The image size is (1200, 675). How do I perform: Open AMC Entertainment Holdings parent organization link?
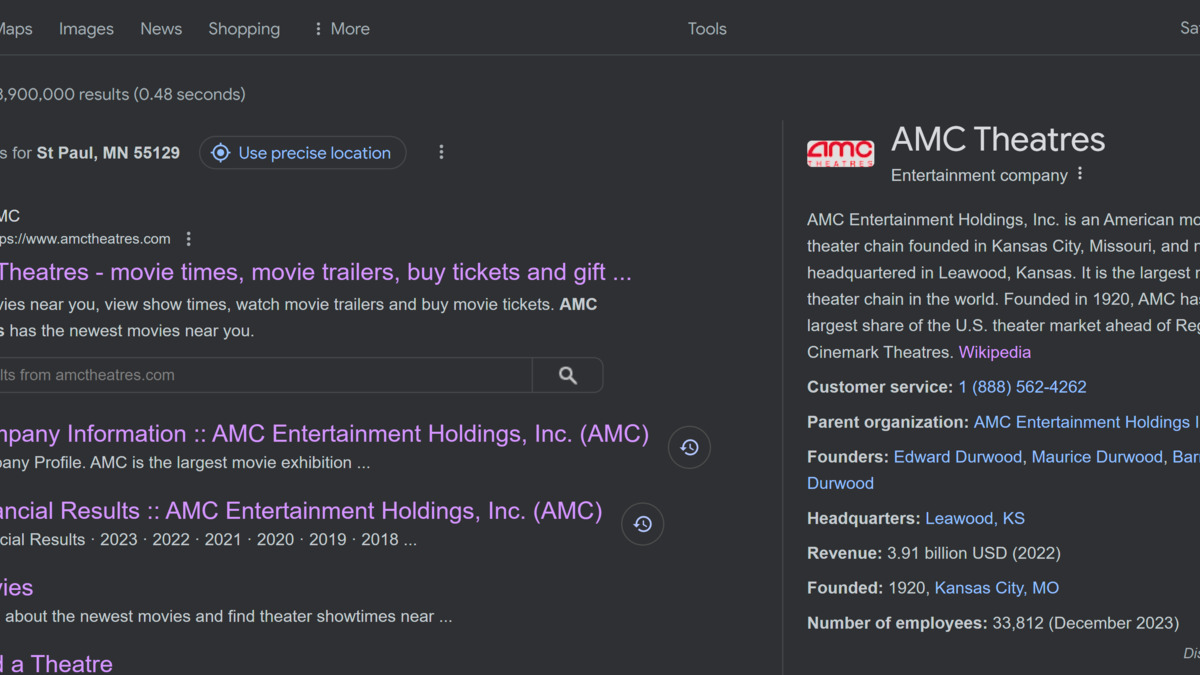point(1086,422)
